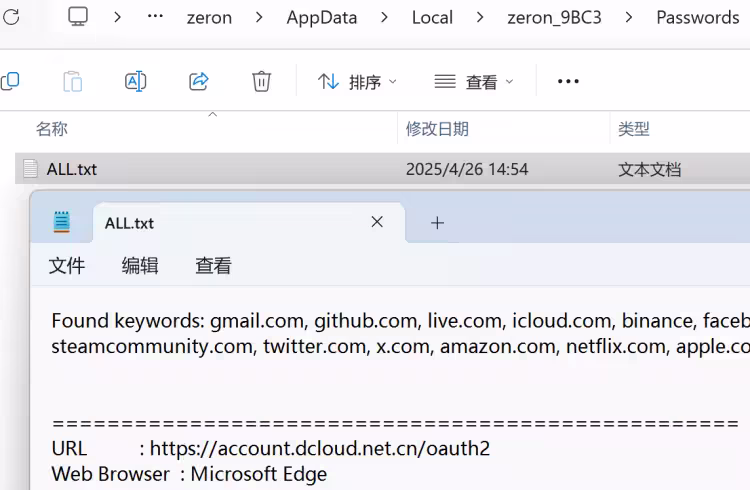Open the 排序 sort dropdown
Screen dimensions: 750x490
357,82
